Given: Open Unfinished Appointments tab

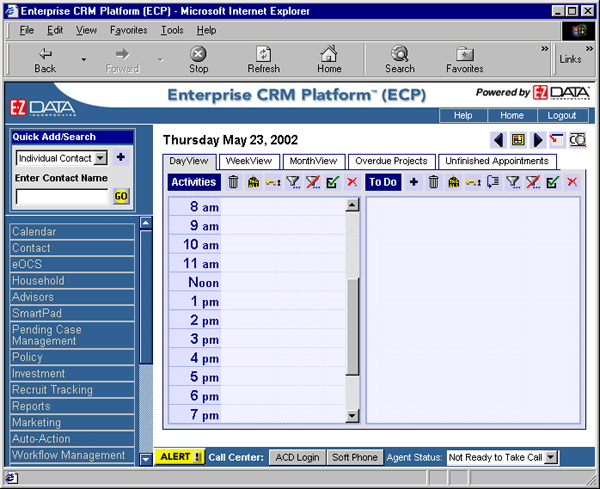Looking at the screenshot, I should pyautogui.click(x=497, y=161).
